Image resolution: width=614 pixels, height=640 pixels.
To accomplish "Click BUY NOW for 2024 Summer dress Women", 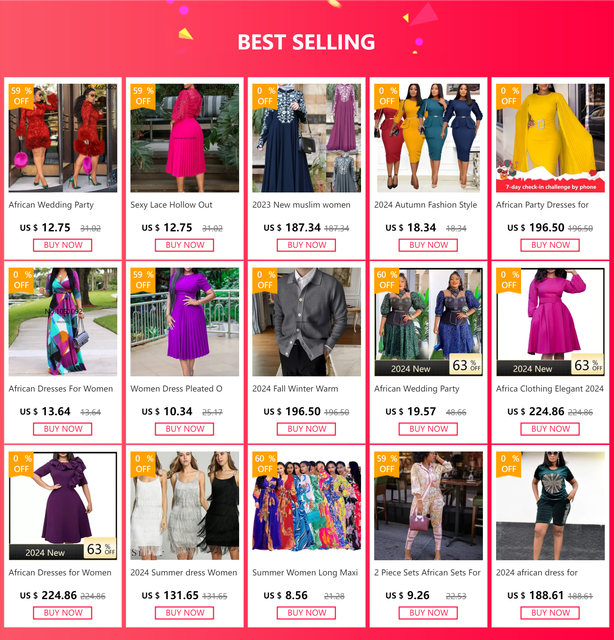I will click(184, 613).
